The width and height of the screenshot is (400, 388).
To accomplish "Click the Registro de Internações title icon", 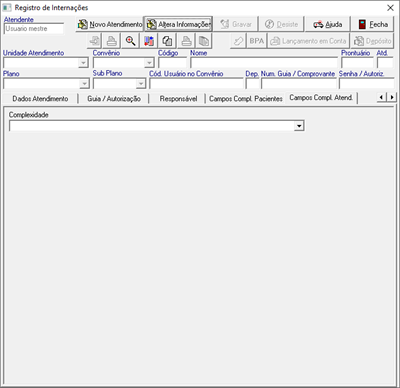I will tap(7, 8).
